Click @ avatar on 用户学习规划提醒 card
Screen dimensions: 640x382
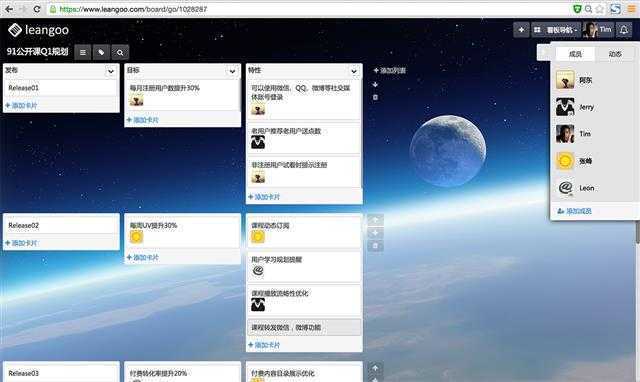(258, 271)
